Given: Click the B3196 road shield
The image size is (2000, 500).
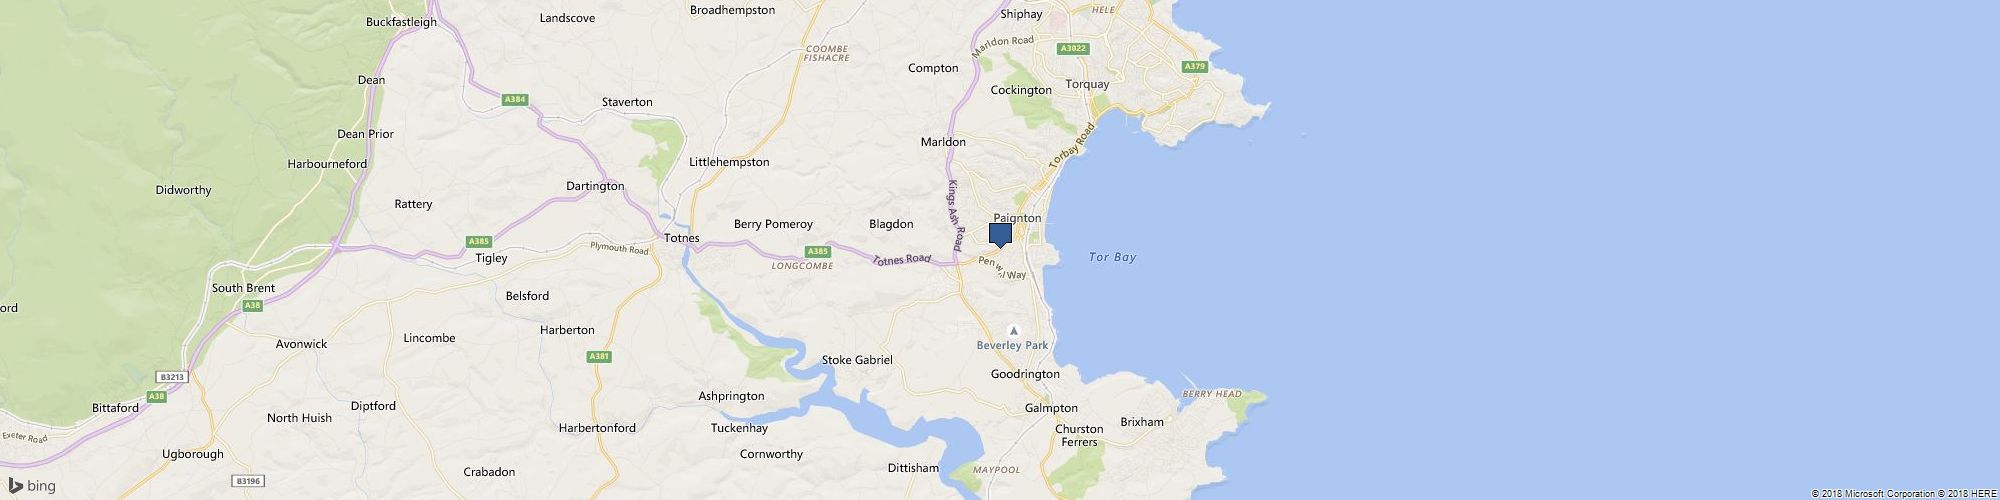Looking at the screenshot, I should (249, 481).
